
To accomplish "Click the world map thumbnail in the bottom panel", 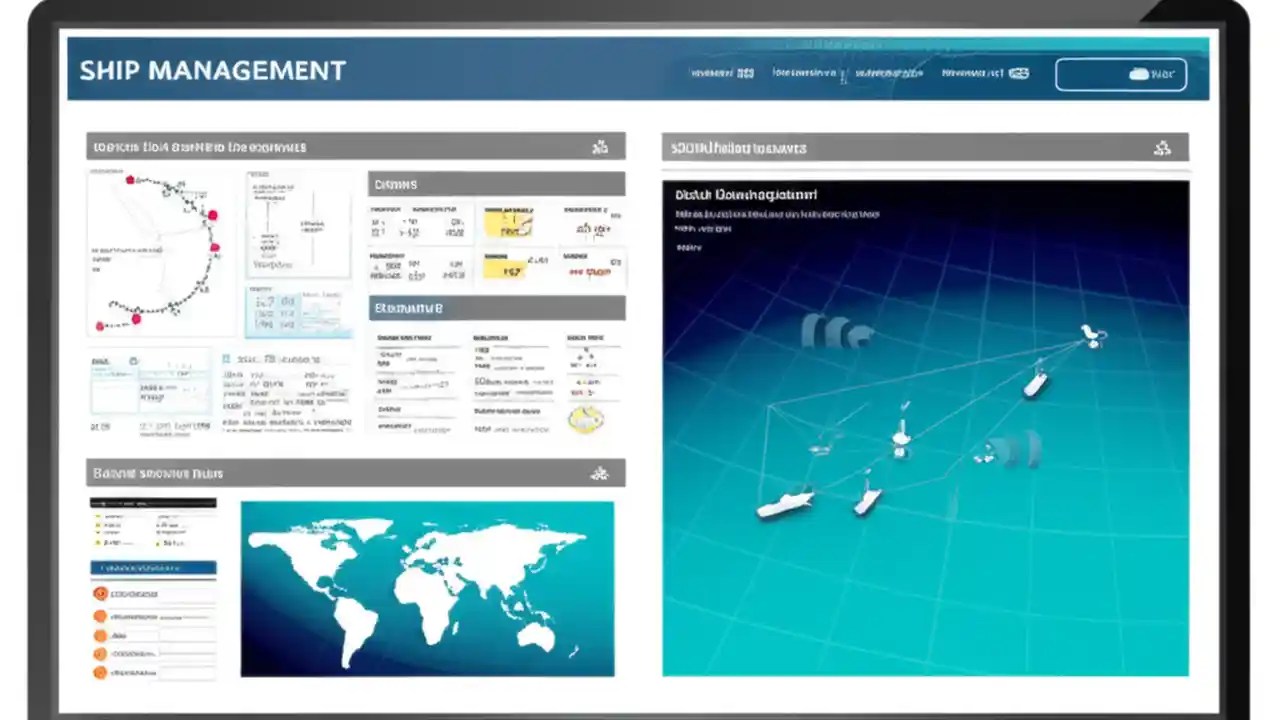I will [427, 588].
